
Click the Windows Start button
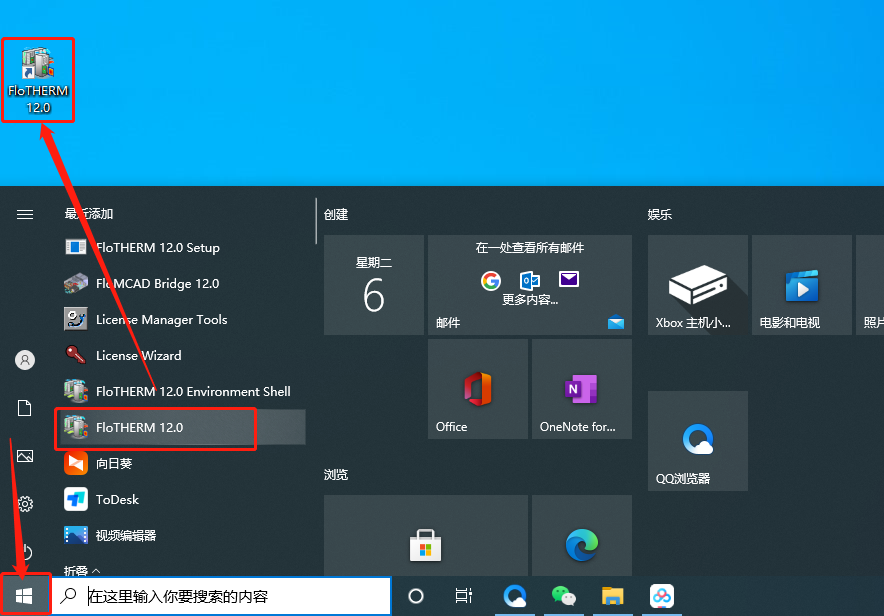click(25, 596)
